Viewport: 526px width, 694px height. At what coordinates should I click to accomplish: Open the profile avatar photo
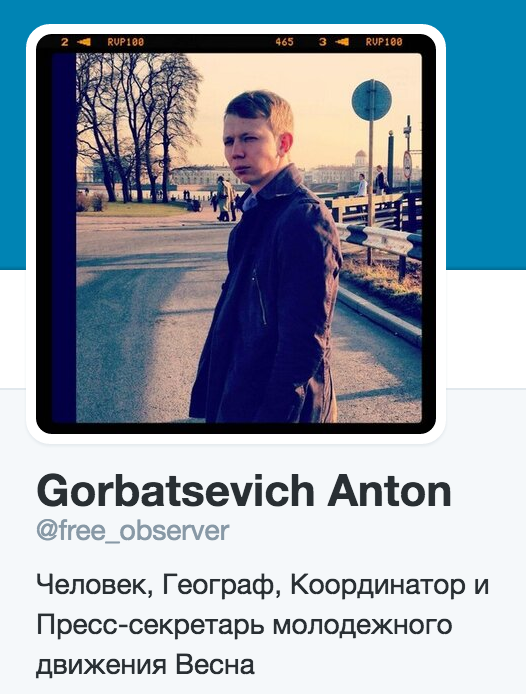[236, 234]
